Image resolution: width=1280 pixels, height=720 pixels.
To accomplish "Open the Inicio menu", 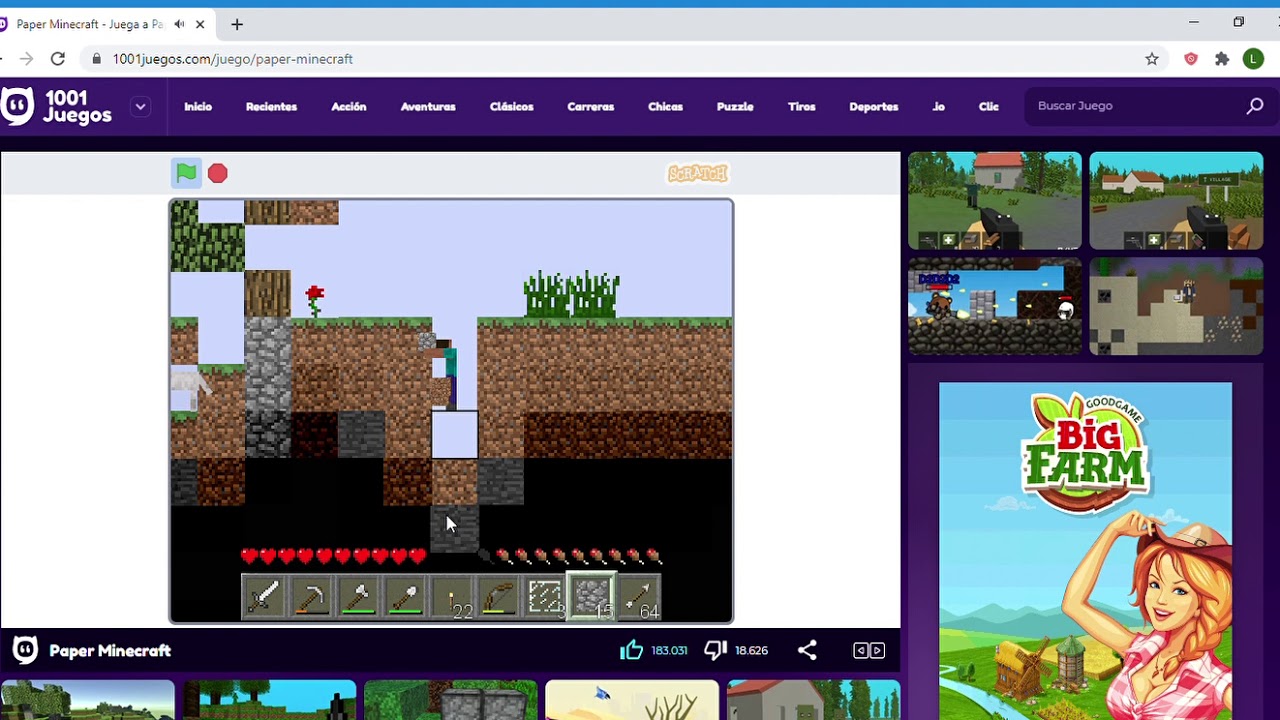I will 198,106.
